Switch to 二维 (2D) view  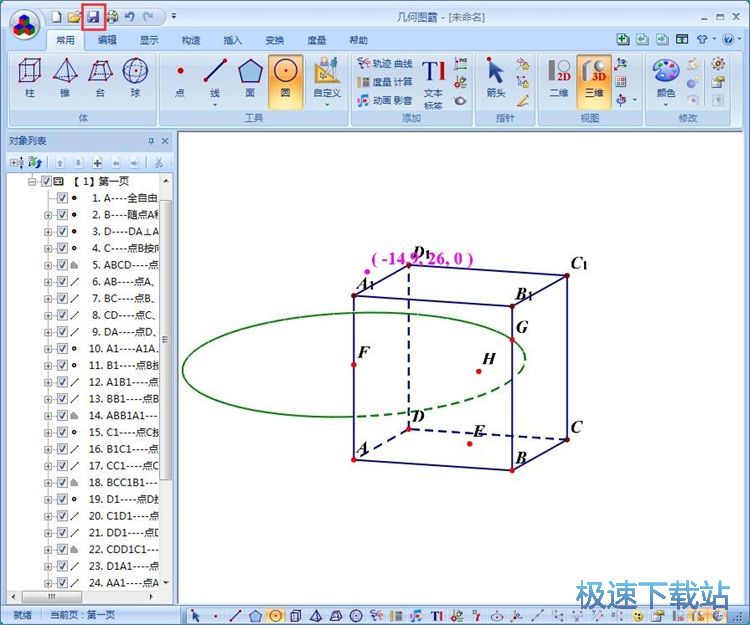pyautogui.click(x=559, y=78)
